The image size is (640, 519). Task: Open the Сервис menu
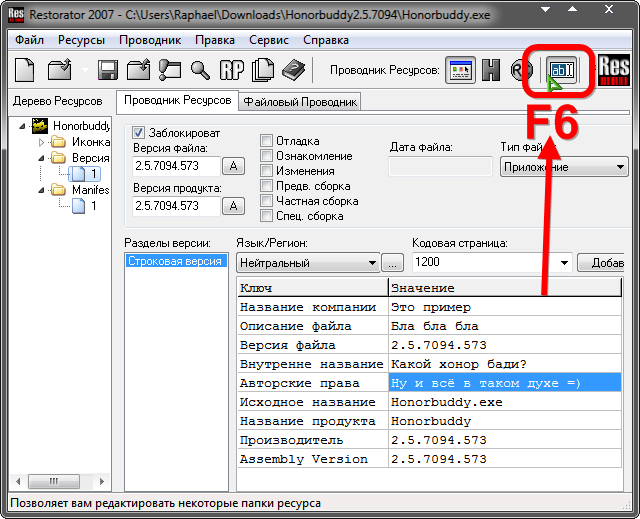(x=269, y=40)
